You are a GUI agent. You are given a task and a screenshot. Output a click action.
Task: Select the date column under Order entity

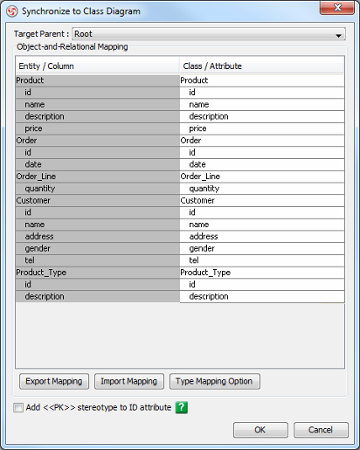pos(98,165)
